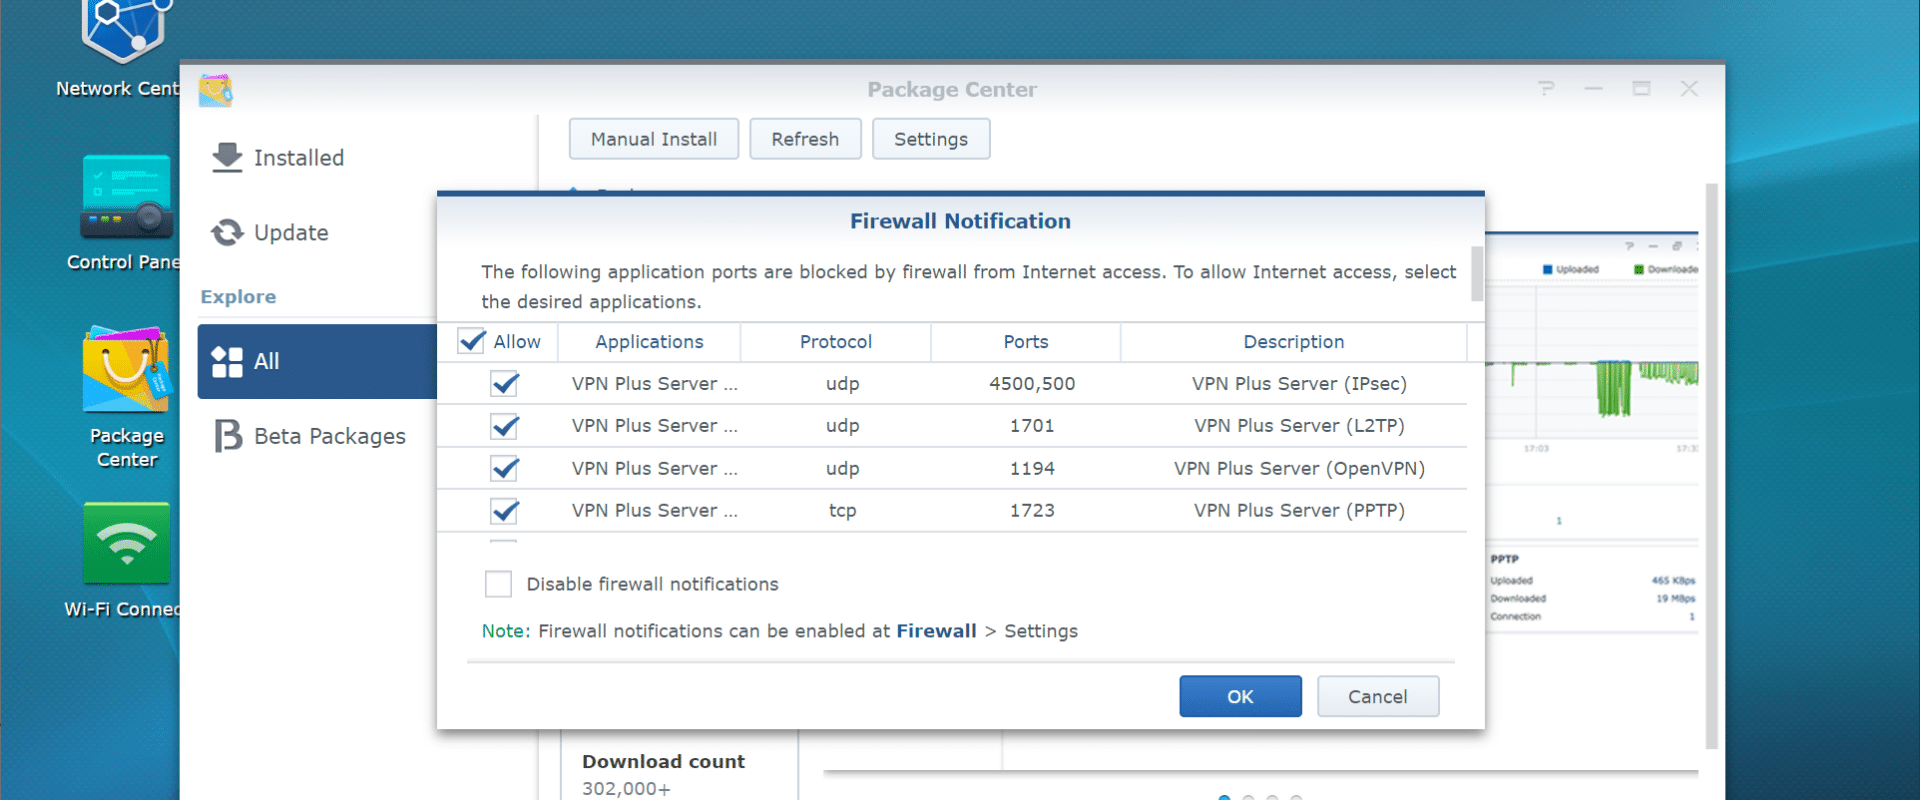Click the Beta Packages B icon
The height and width of the screenshot is (800, 1920).
tap(228, 436)
